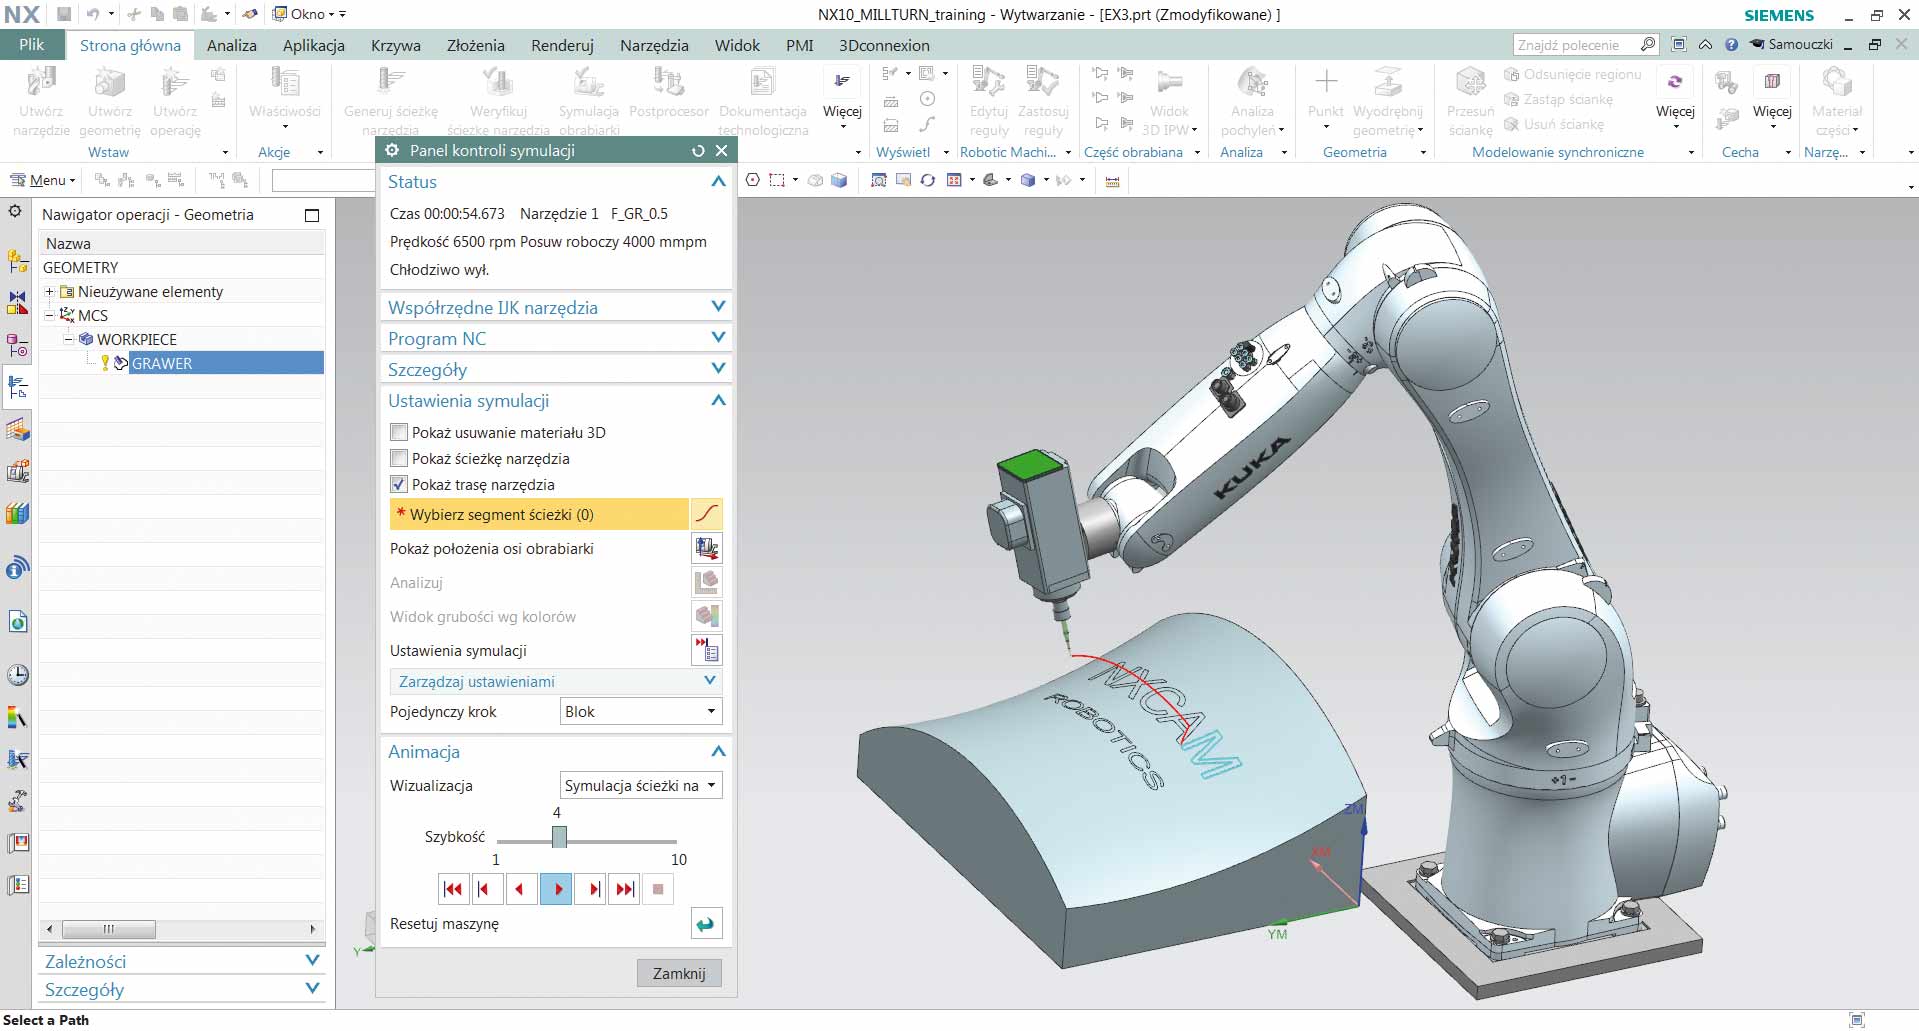Click the clock history sidebar icon
Image resolution: width=1919 pixels, height=1031 pixels.
(x=17, y=674)
